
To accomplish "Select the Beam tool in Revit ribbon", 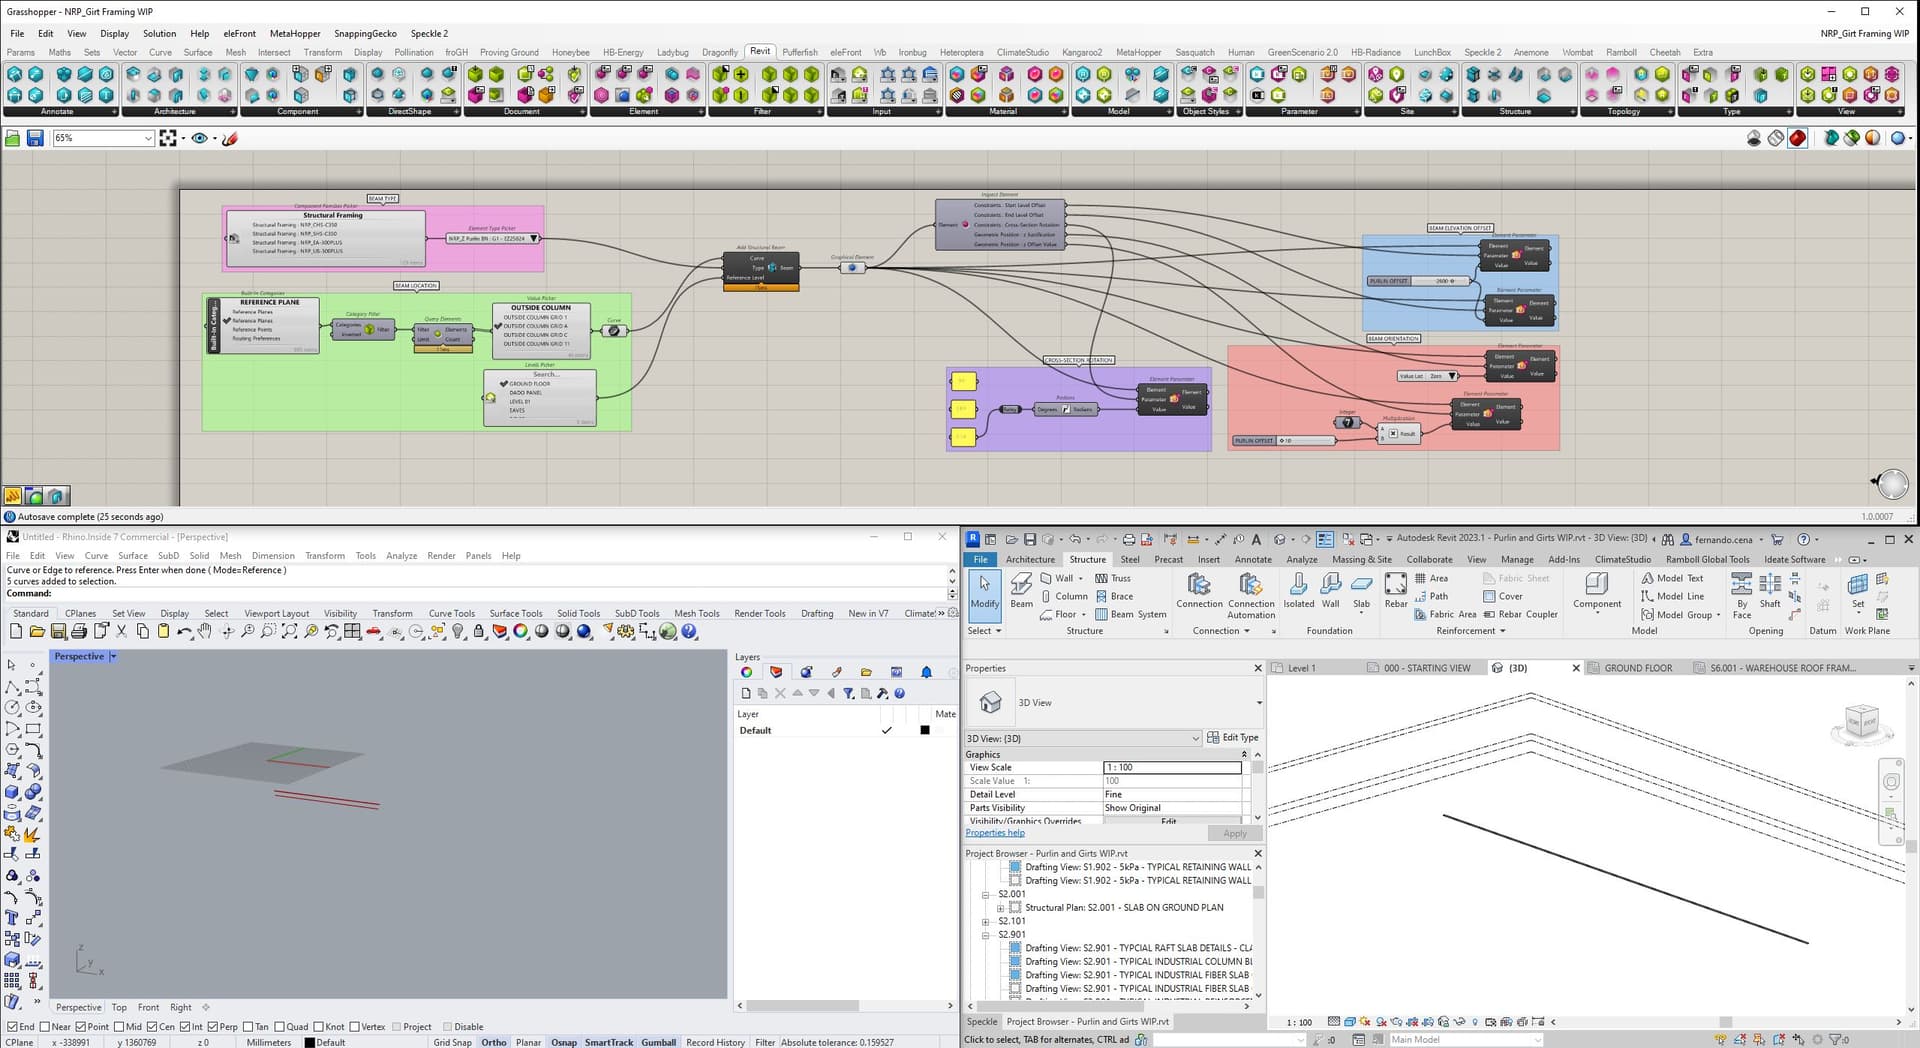I will (x=1021, y=591).
